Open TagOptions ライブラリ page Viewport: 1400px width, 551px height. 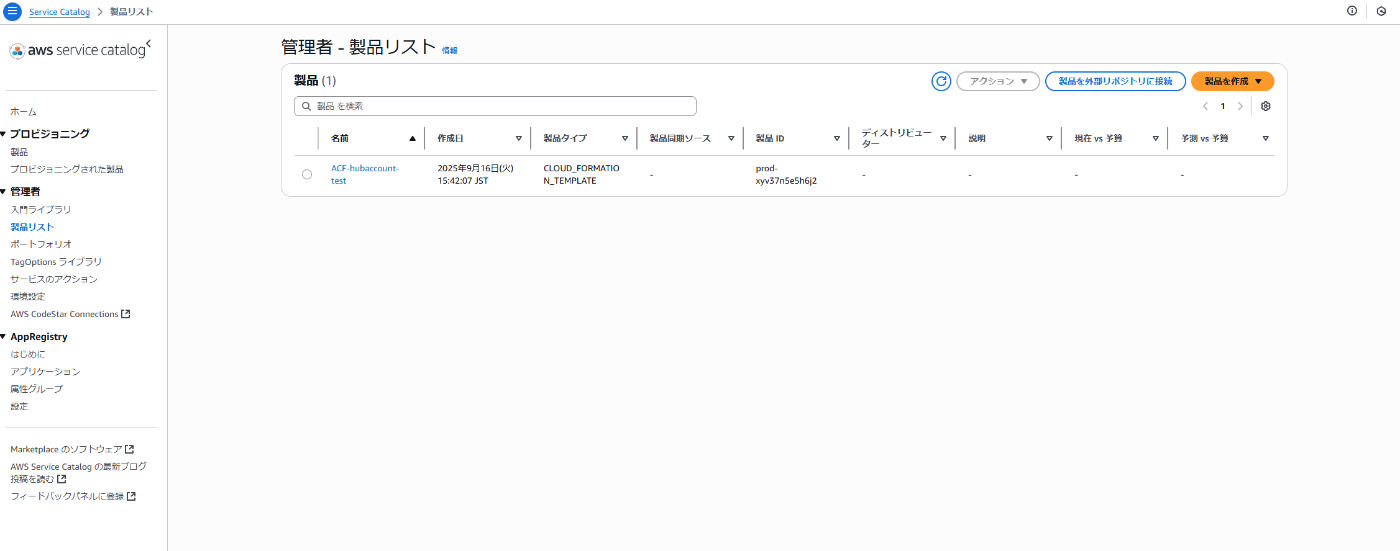coord(56,262)
